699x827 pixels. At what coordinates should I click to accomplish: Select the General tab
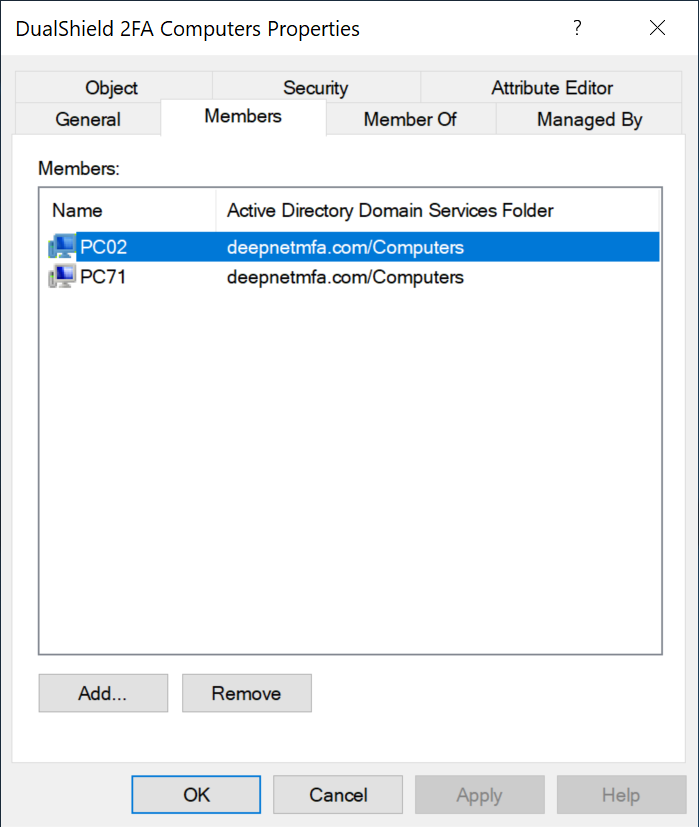click(x=88, y=119)
